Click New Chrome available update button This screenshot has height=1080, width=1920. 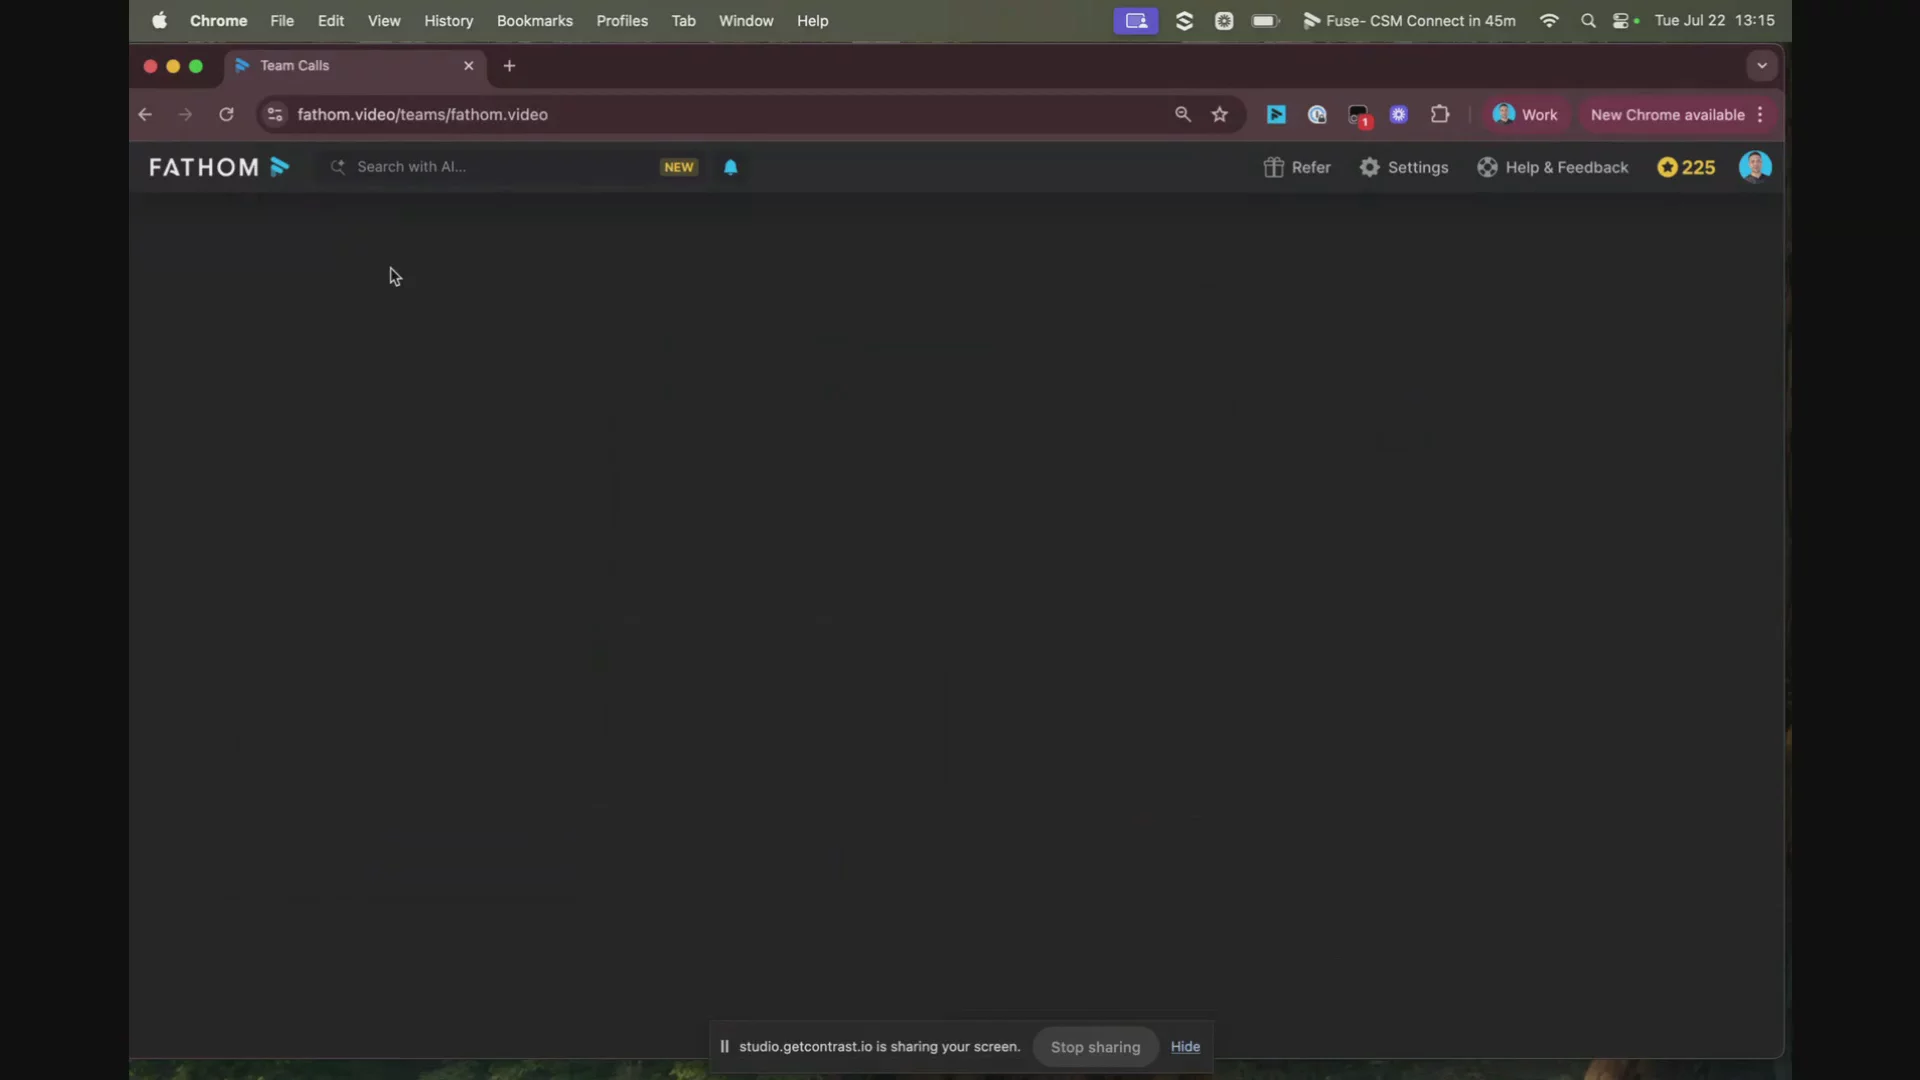click(x=1667, y=114)
